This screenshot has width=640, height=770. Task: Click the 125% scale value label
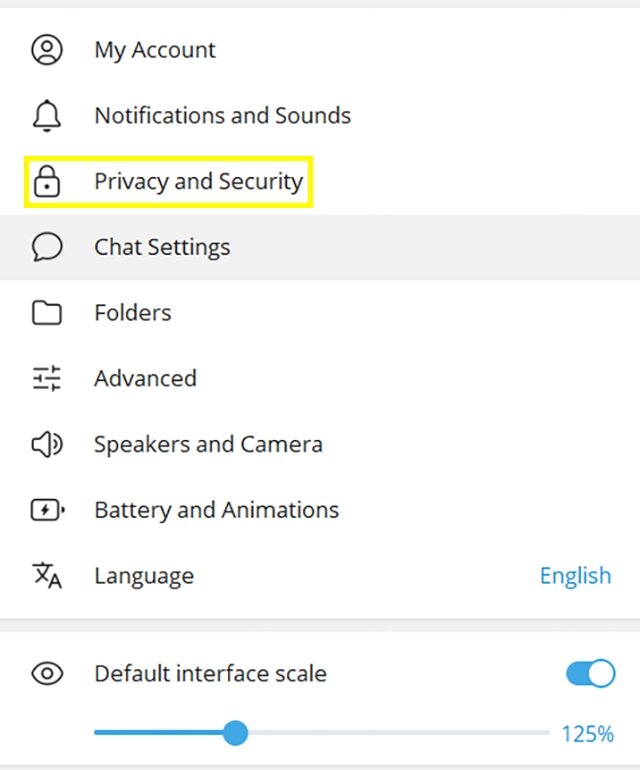click(x=587, y=734)
